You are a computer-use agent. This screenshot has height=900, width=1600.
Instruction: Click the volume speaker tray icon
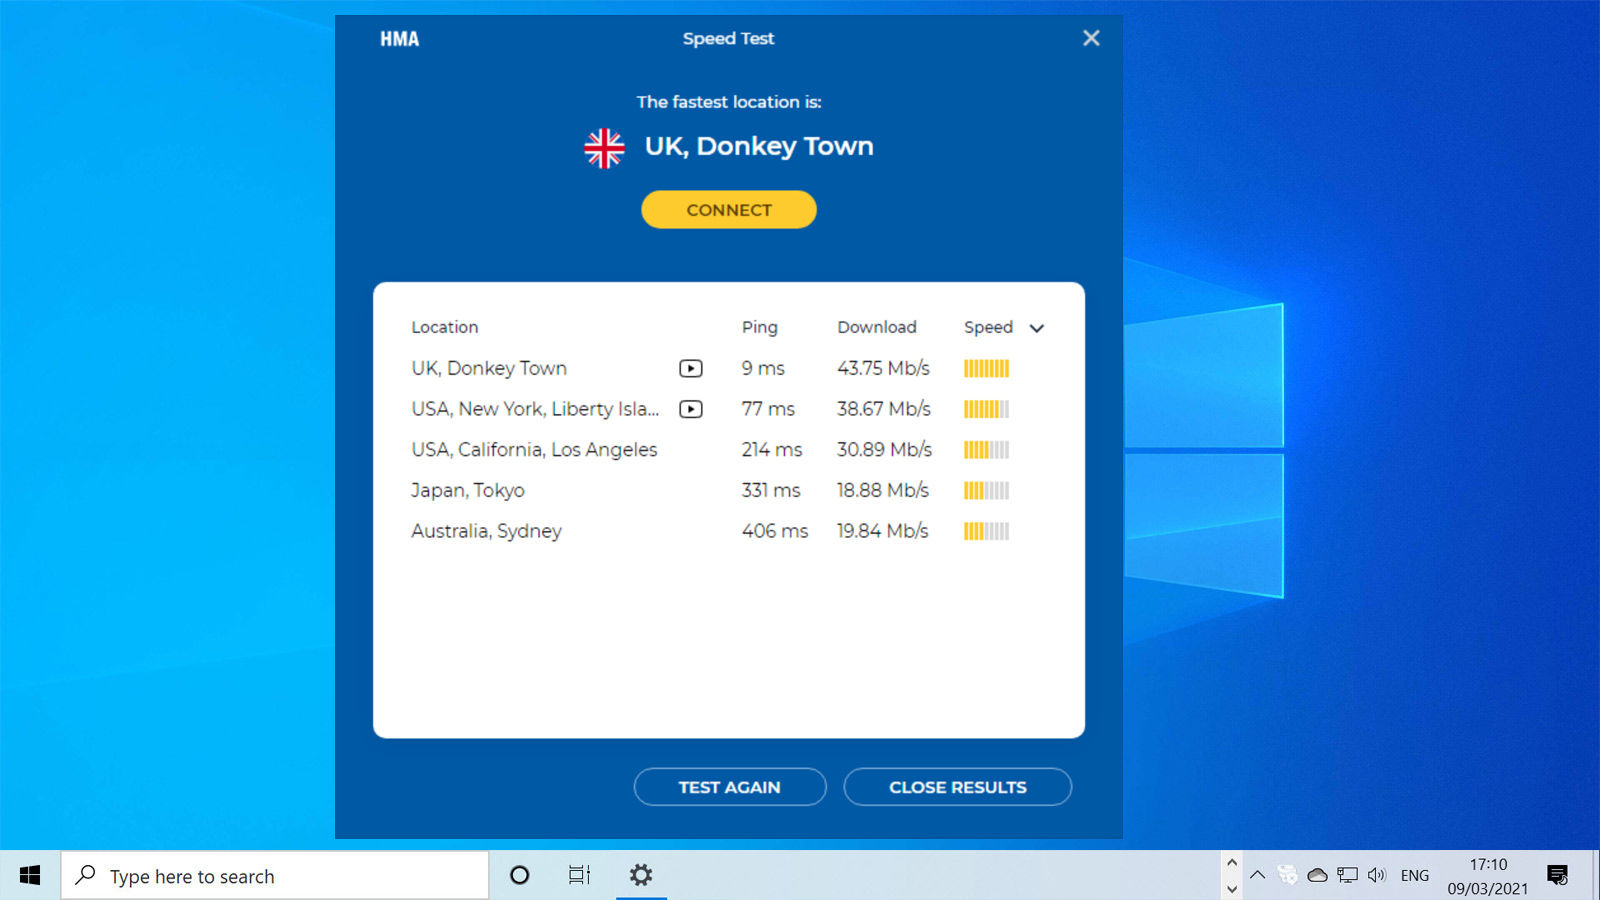[x=1377, y=875]
